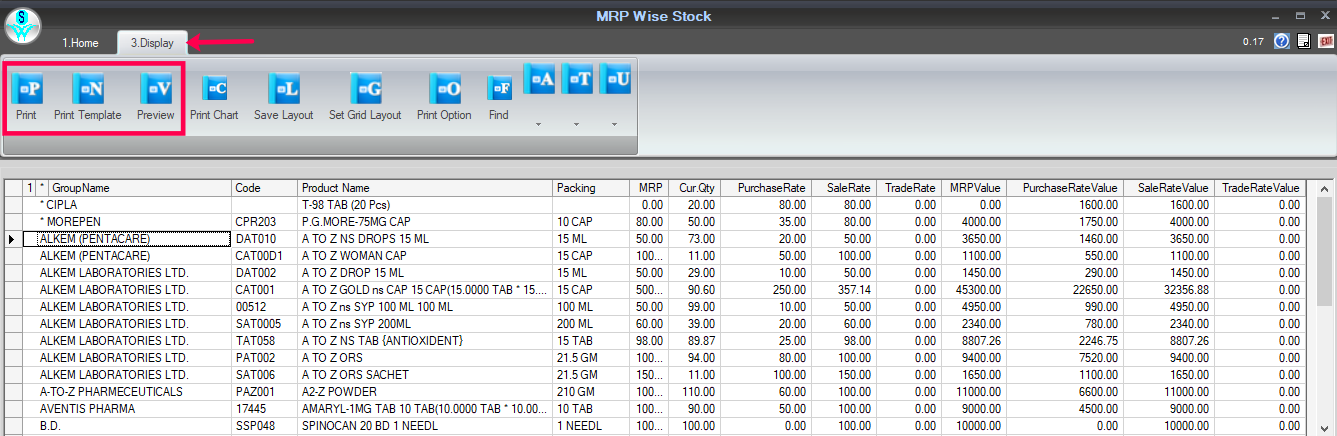1337x436 pixels.
Task: Click the TradeRate column header
Action: [x=908, y=188]
